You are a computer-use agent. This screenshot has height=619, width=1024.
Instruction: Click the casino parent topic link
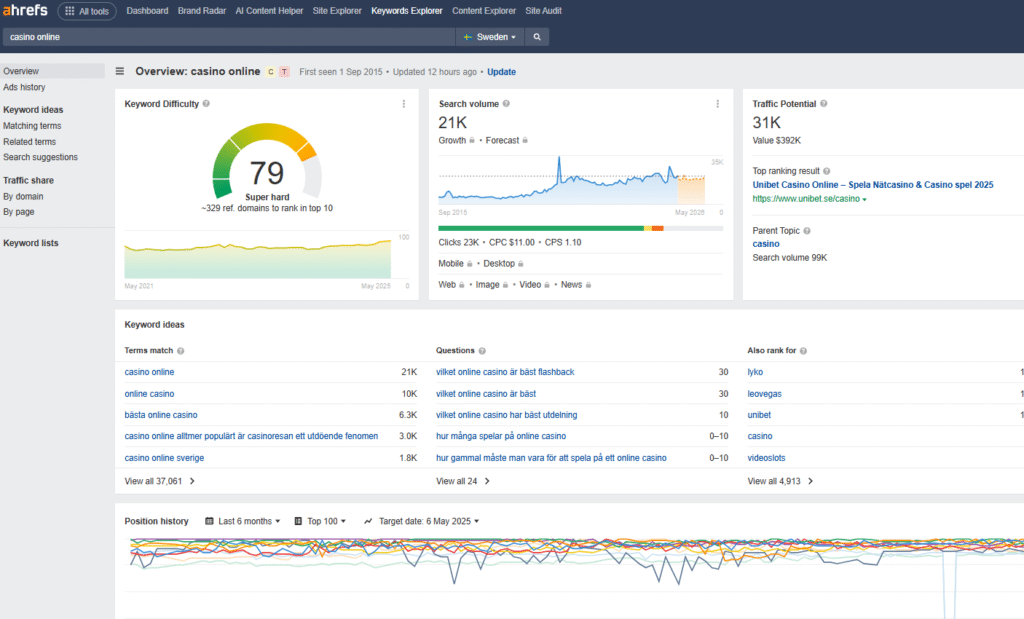[x=765, y=244]
